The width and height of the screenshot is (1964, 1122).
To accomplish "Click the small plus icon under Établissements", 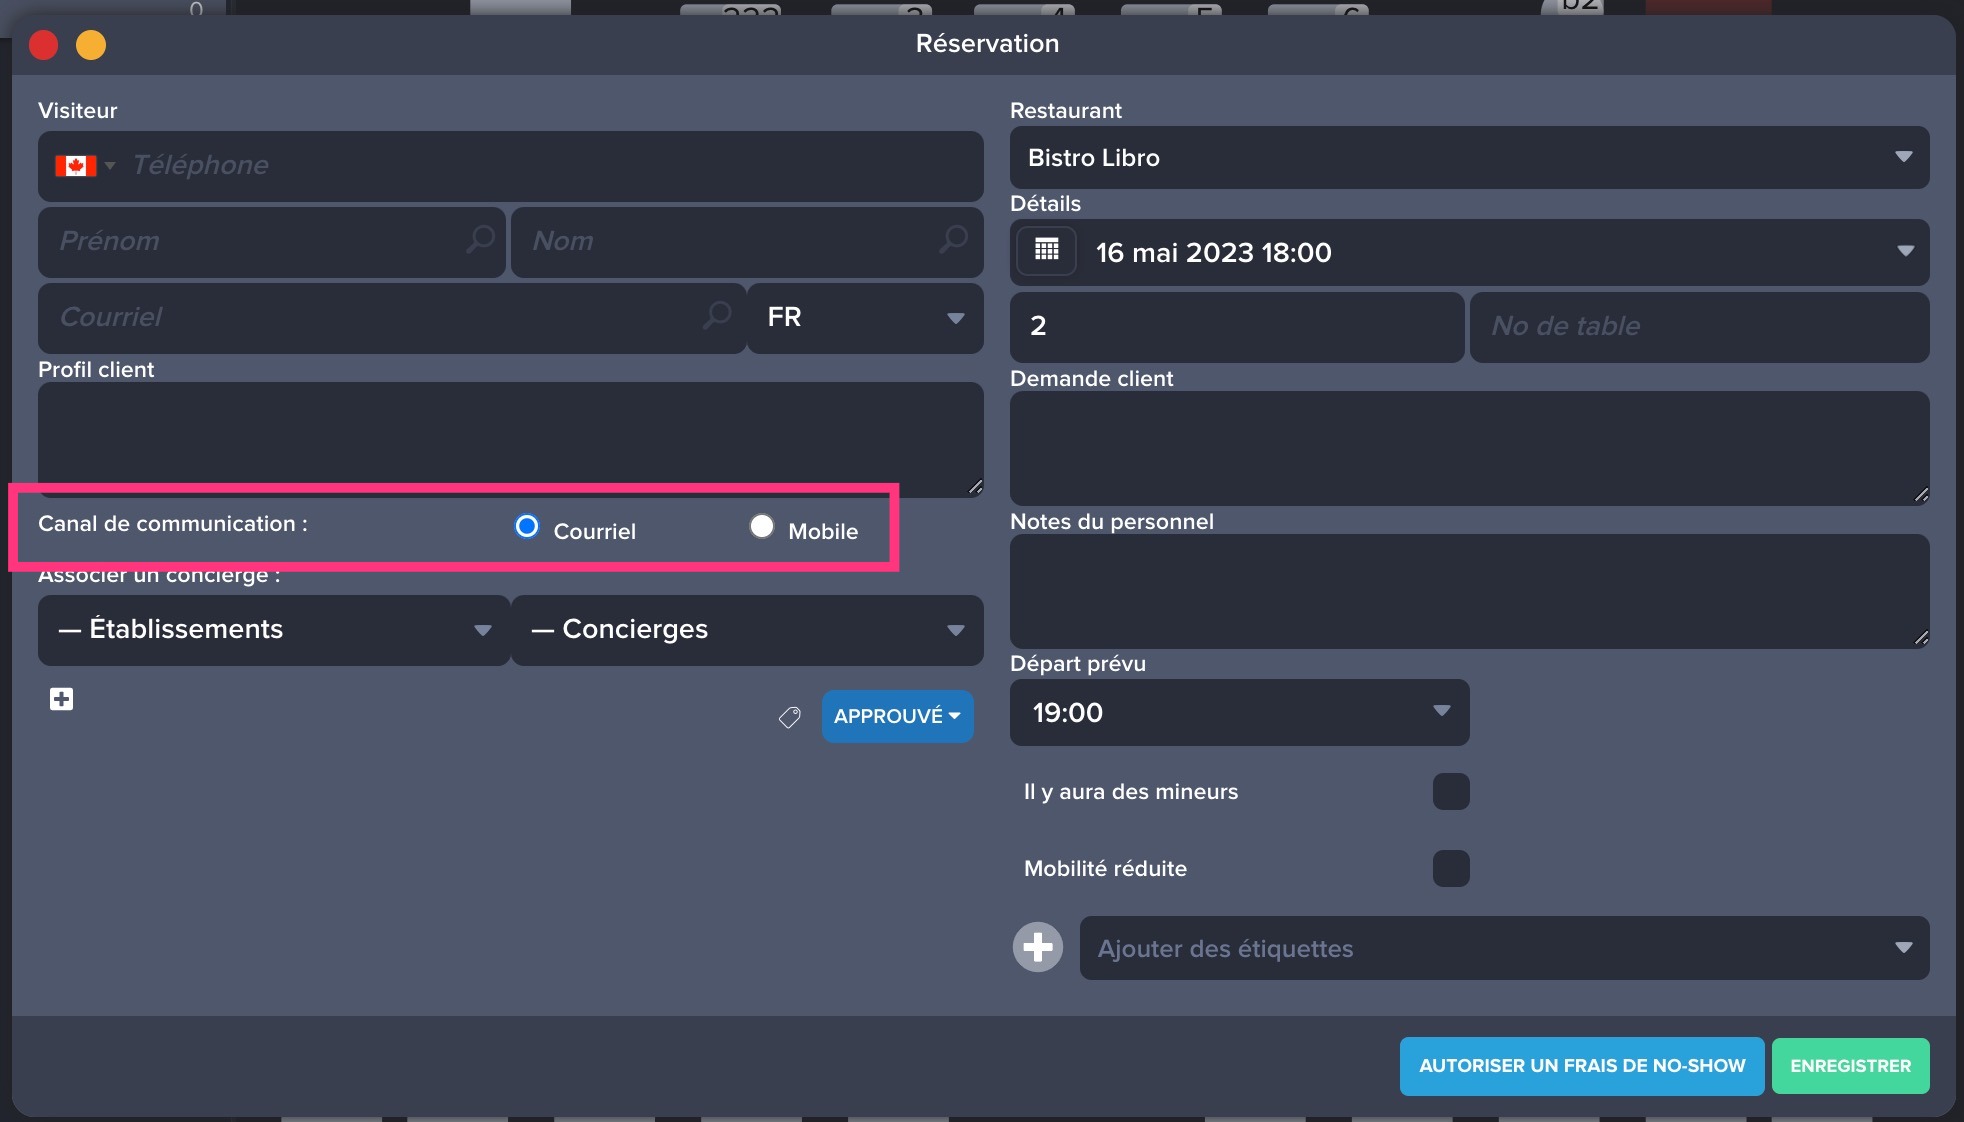I will click(x=62, y=699).
